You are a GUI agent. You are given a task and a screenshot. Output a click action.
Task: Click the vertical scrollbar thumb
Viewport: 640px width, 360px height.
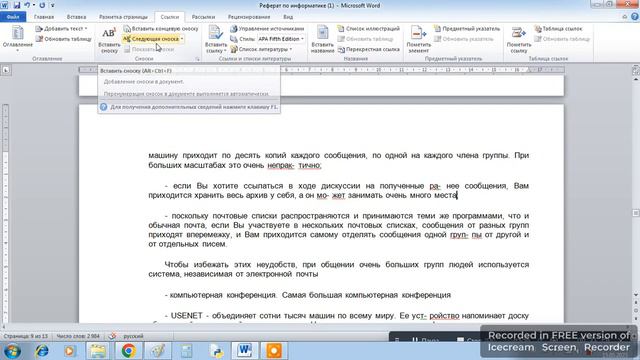[x=636, y=213]
